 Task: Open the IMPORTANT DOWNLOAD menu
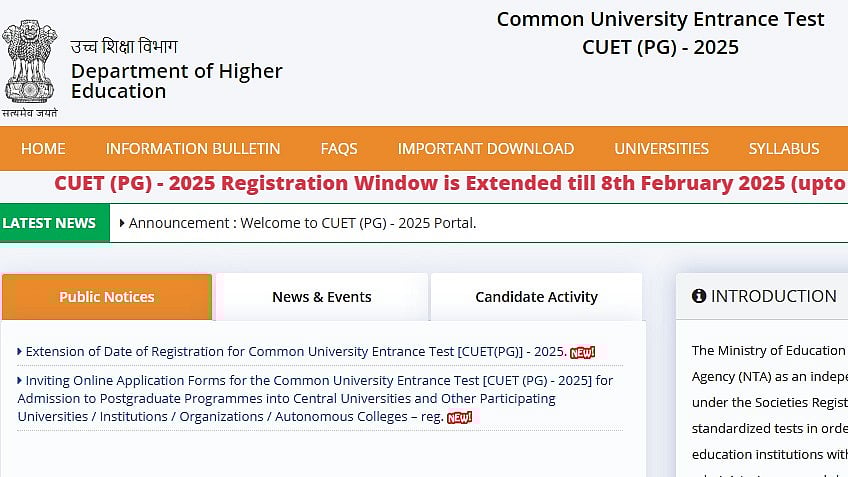[486, 149]
